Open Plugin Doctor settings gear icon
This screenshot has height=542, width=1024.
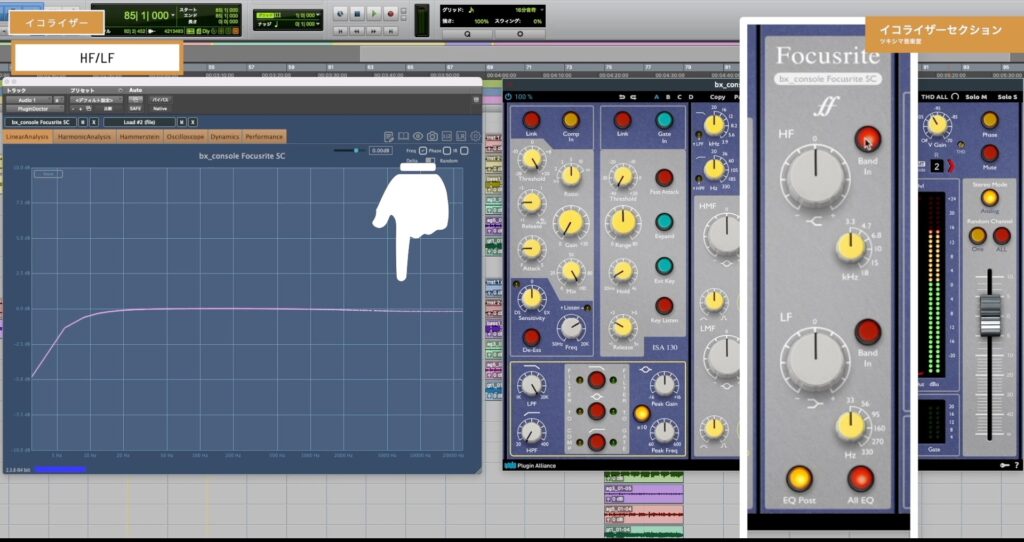(x=475, y=136)
